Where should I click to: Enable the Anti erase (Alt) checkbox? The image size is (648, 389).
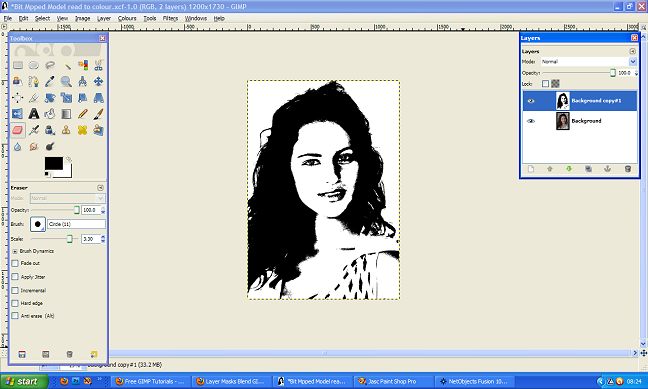coord(15,315)
